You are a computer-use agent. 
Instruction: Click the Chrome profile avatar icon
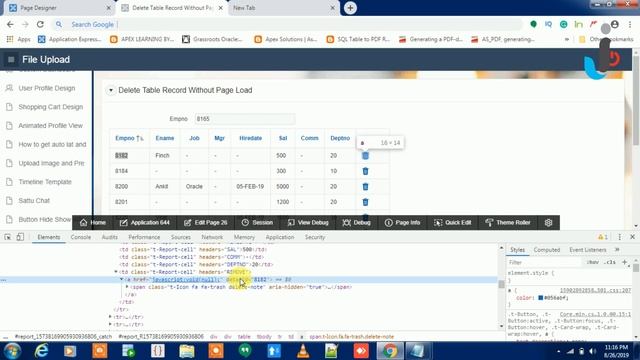[615, 24]
